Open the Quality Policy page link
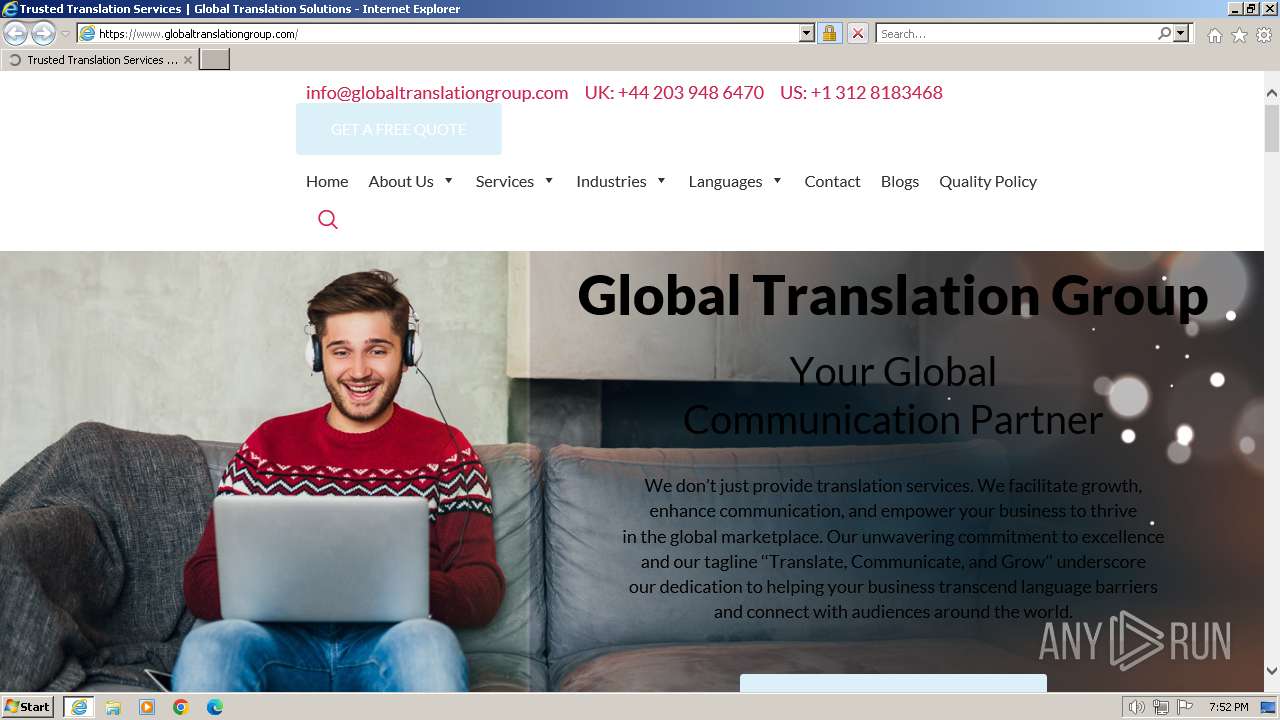Image resolution: width=1280 pixels, height=720 pixels. pyautogui.click(x=988, y=181)
